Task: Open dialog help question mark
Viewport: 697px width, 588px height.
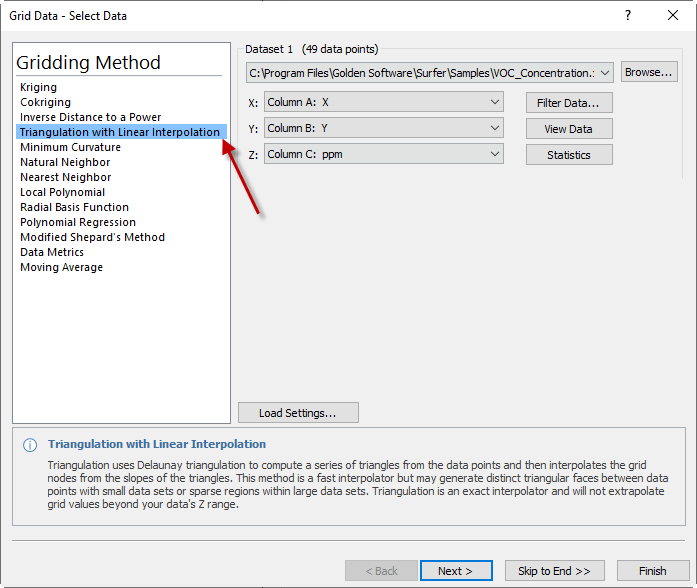Action: (x=628, y=16)
